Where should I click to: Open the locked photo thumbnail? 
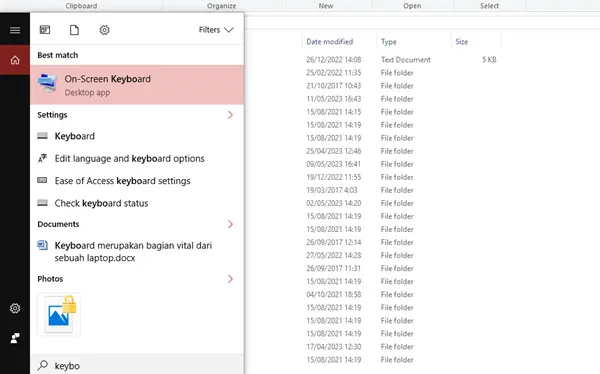(x=59, y=315)
